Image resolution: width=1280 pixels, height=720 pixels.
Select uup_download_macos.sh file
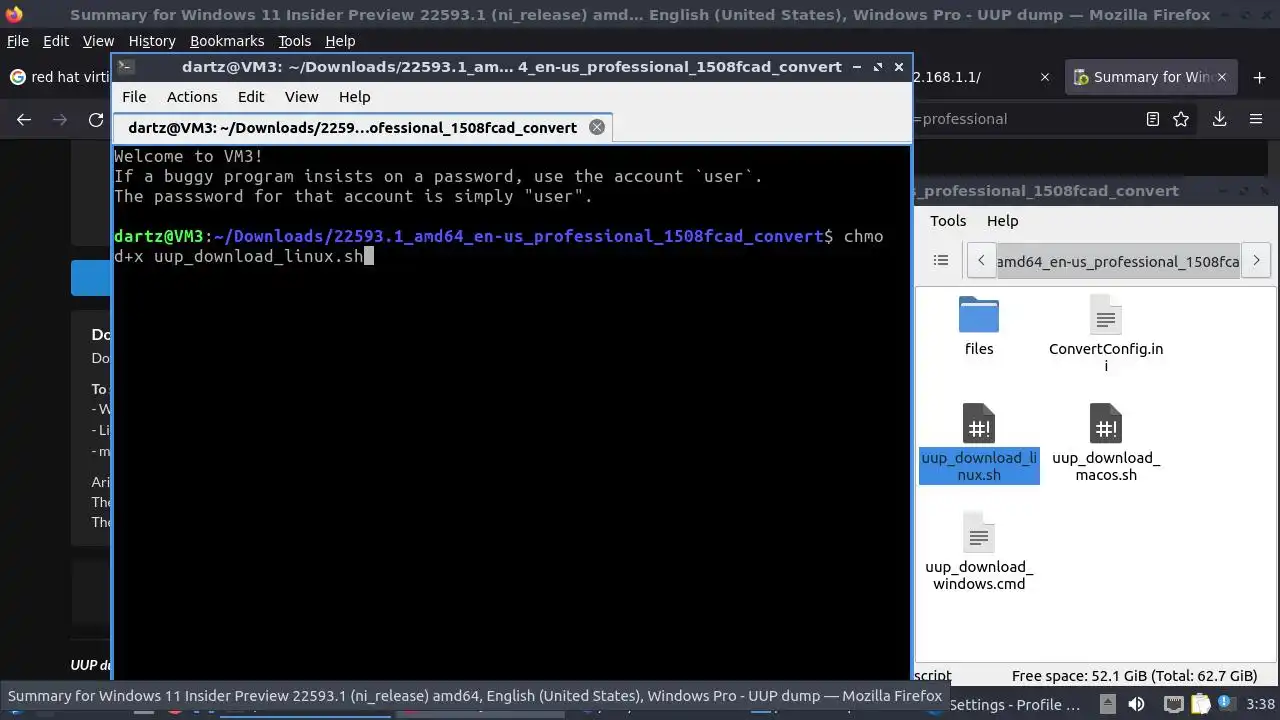point(1106,442)
